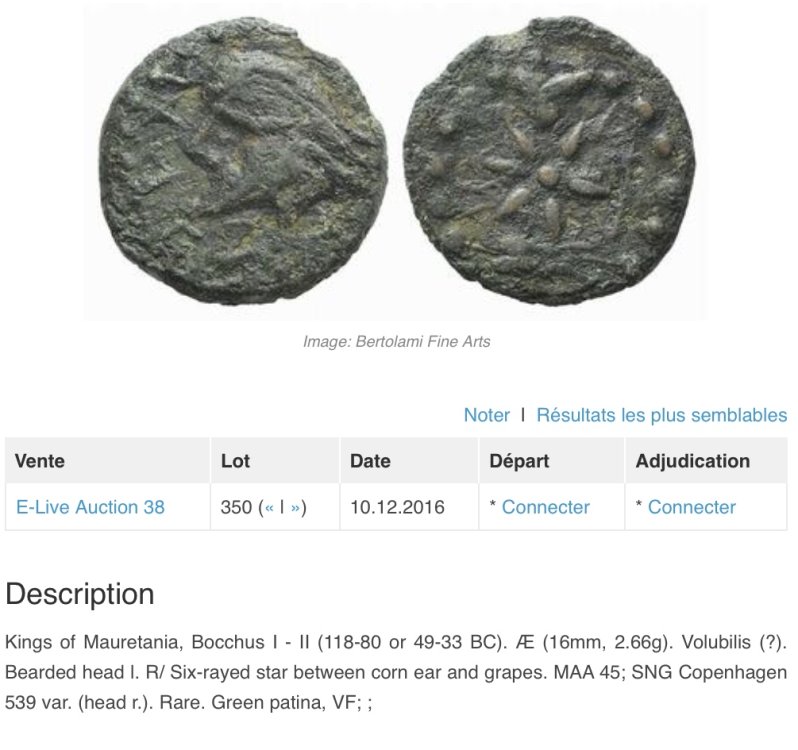Click Connecter under the Départ column
Viewport: 798px width, 750px height.
point(545,507)
